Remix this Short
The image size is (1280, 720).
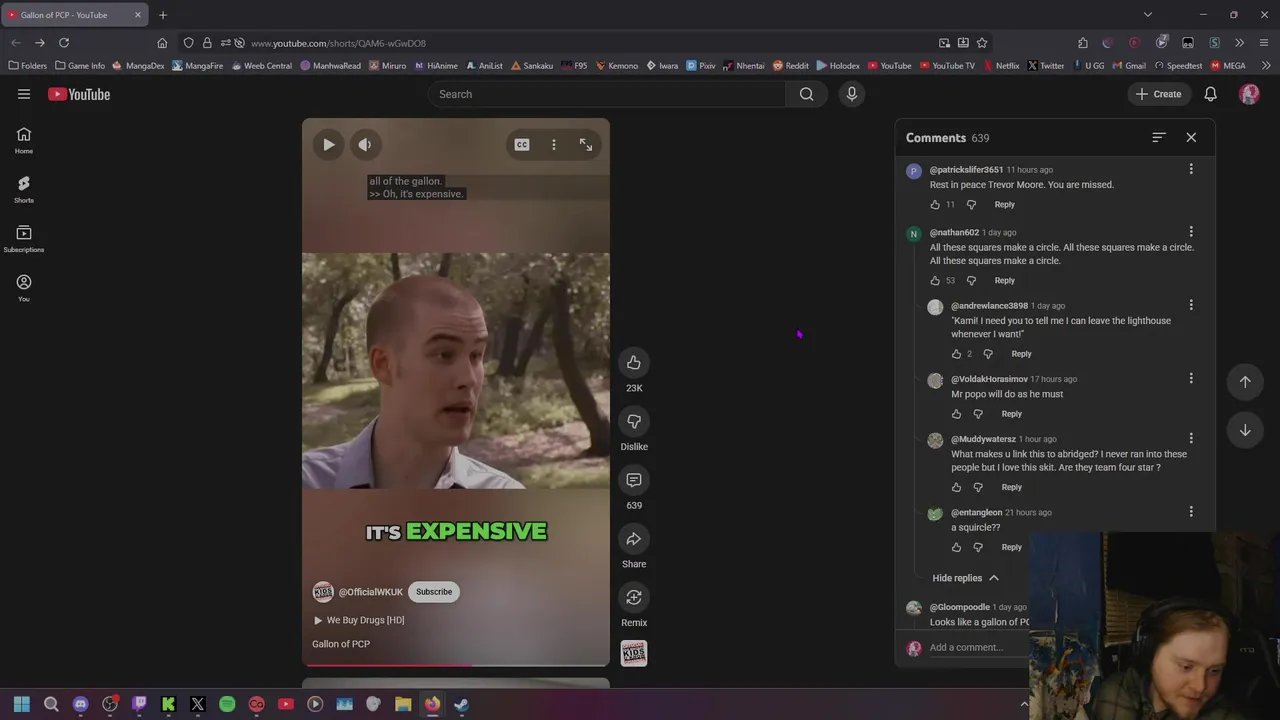coord(634,597)
